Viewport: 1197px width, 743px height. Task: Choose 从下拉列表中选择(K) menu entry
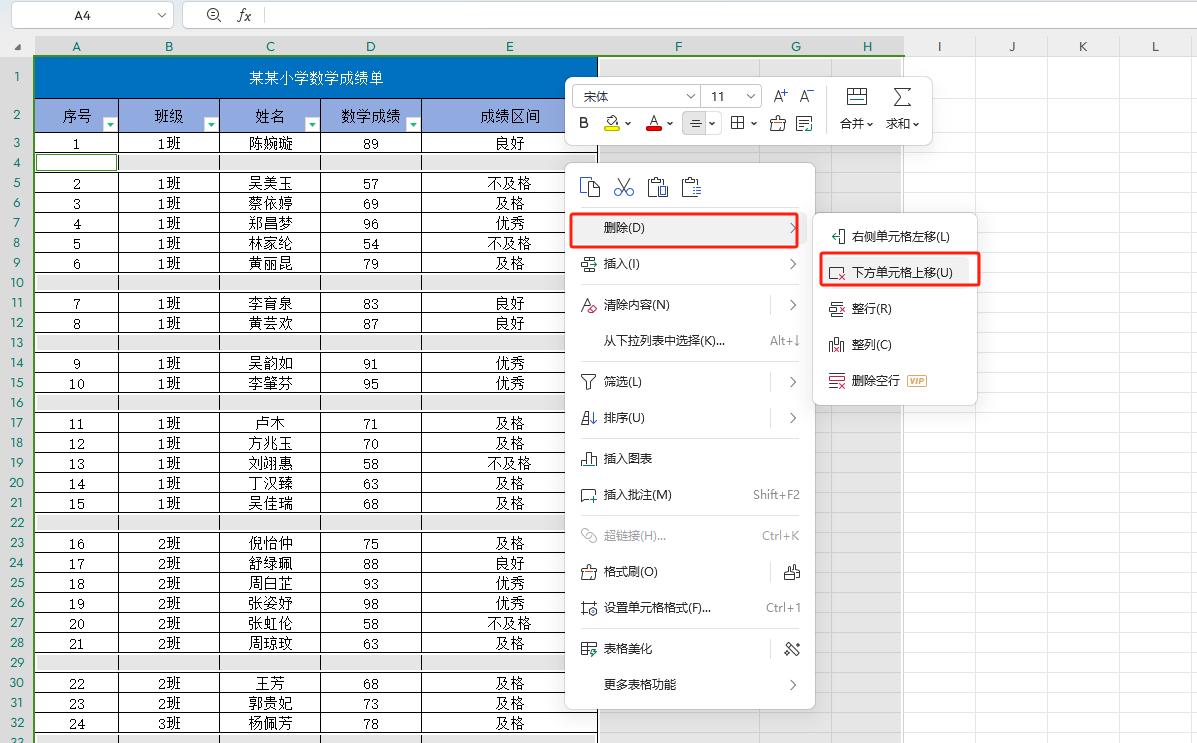click(x=689, y=341)
